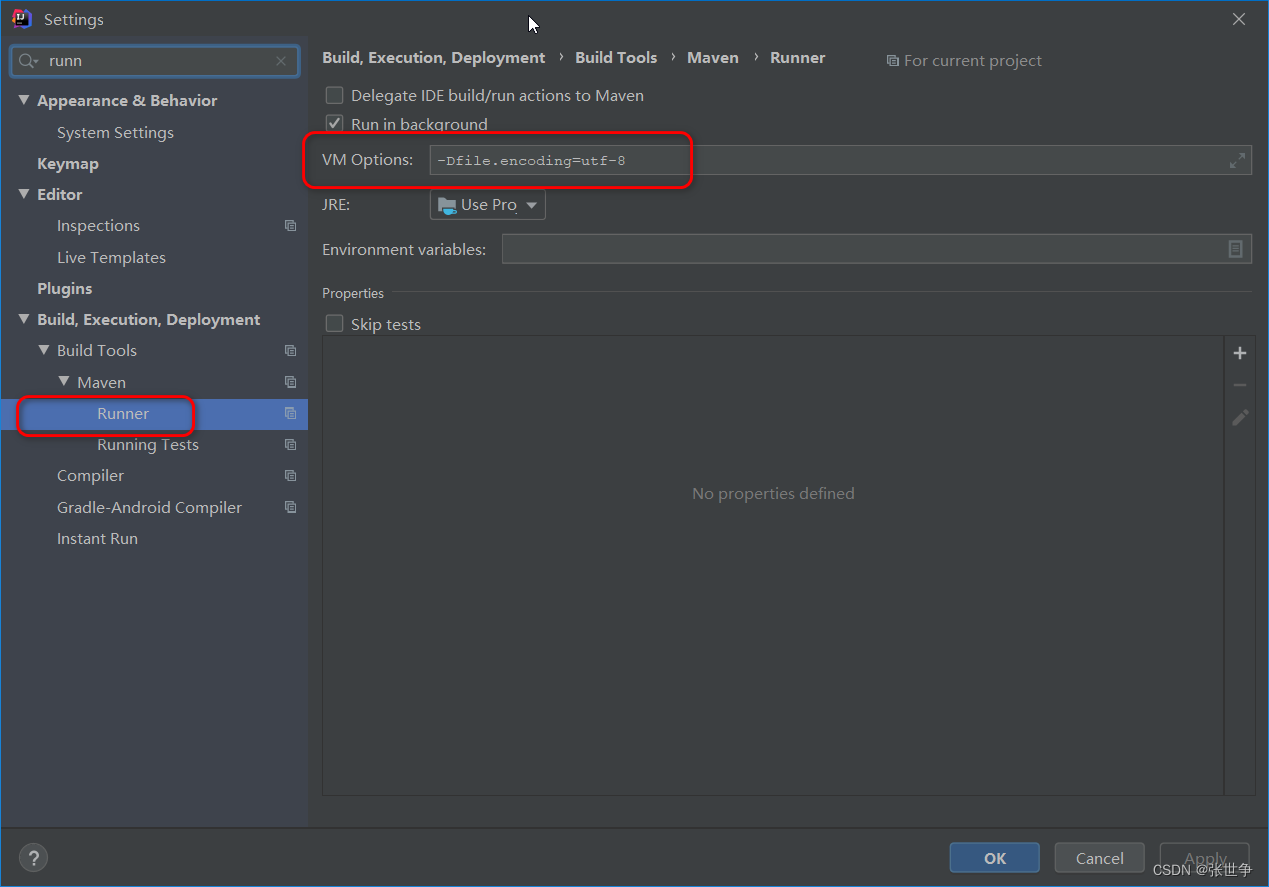Focus the settings search box
Image resolution: width=1269 pixels, height=887 pixels.
coord(155,61)
